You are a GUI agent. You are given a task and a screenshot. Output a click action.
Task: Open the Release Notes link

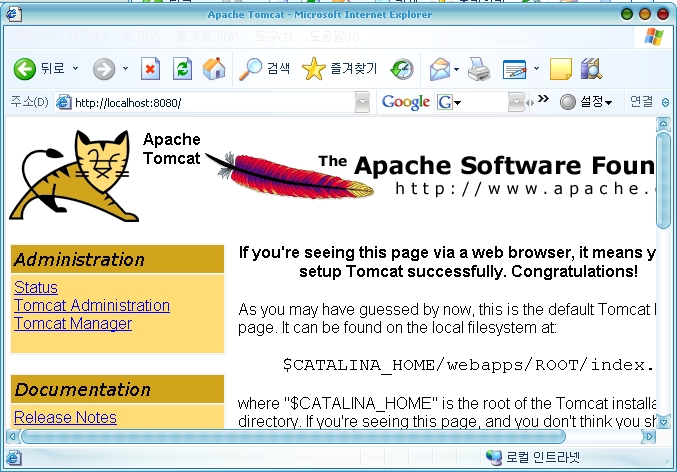[x=65, y=418]
